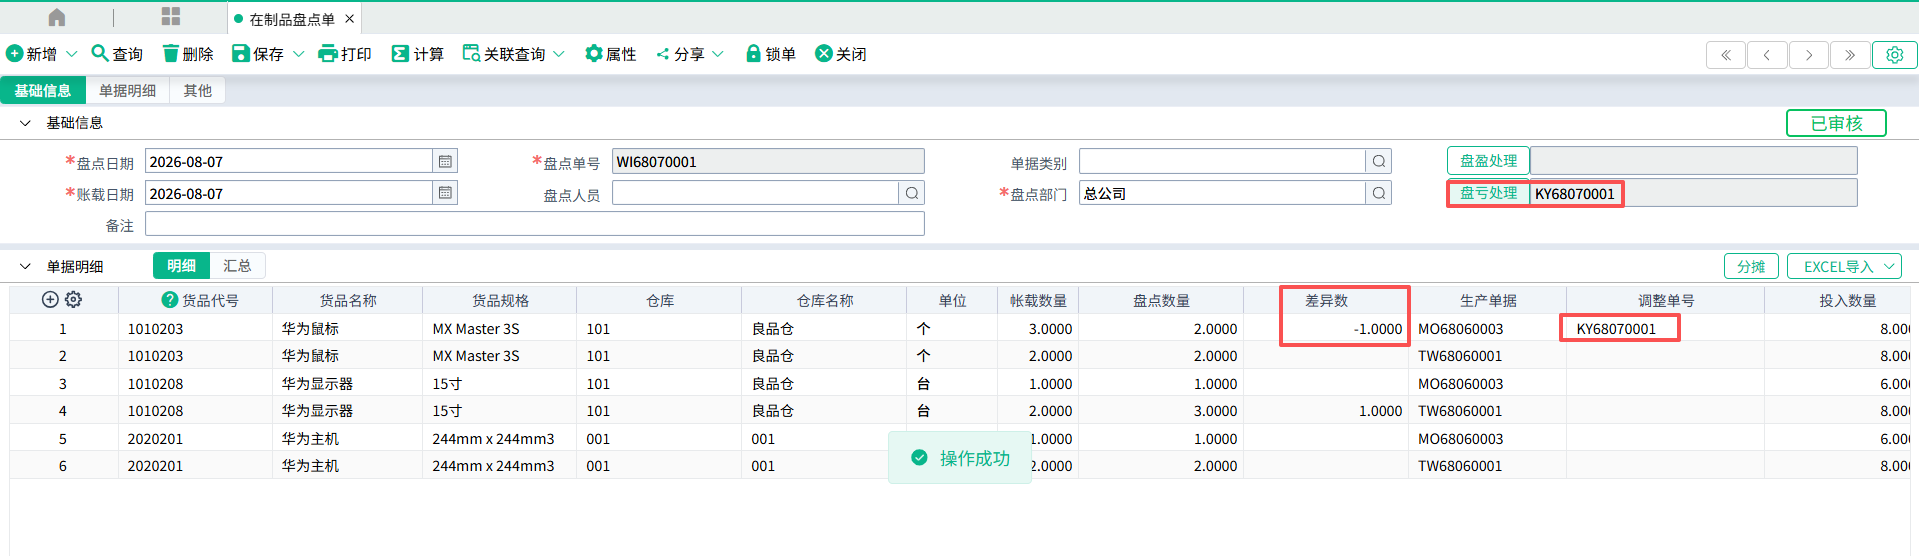Select the 明细 view tab
The height and width of the screenshot is (556, 1919).
click(x=181, y=266)
